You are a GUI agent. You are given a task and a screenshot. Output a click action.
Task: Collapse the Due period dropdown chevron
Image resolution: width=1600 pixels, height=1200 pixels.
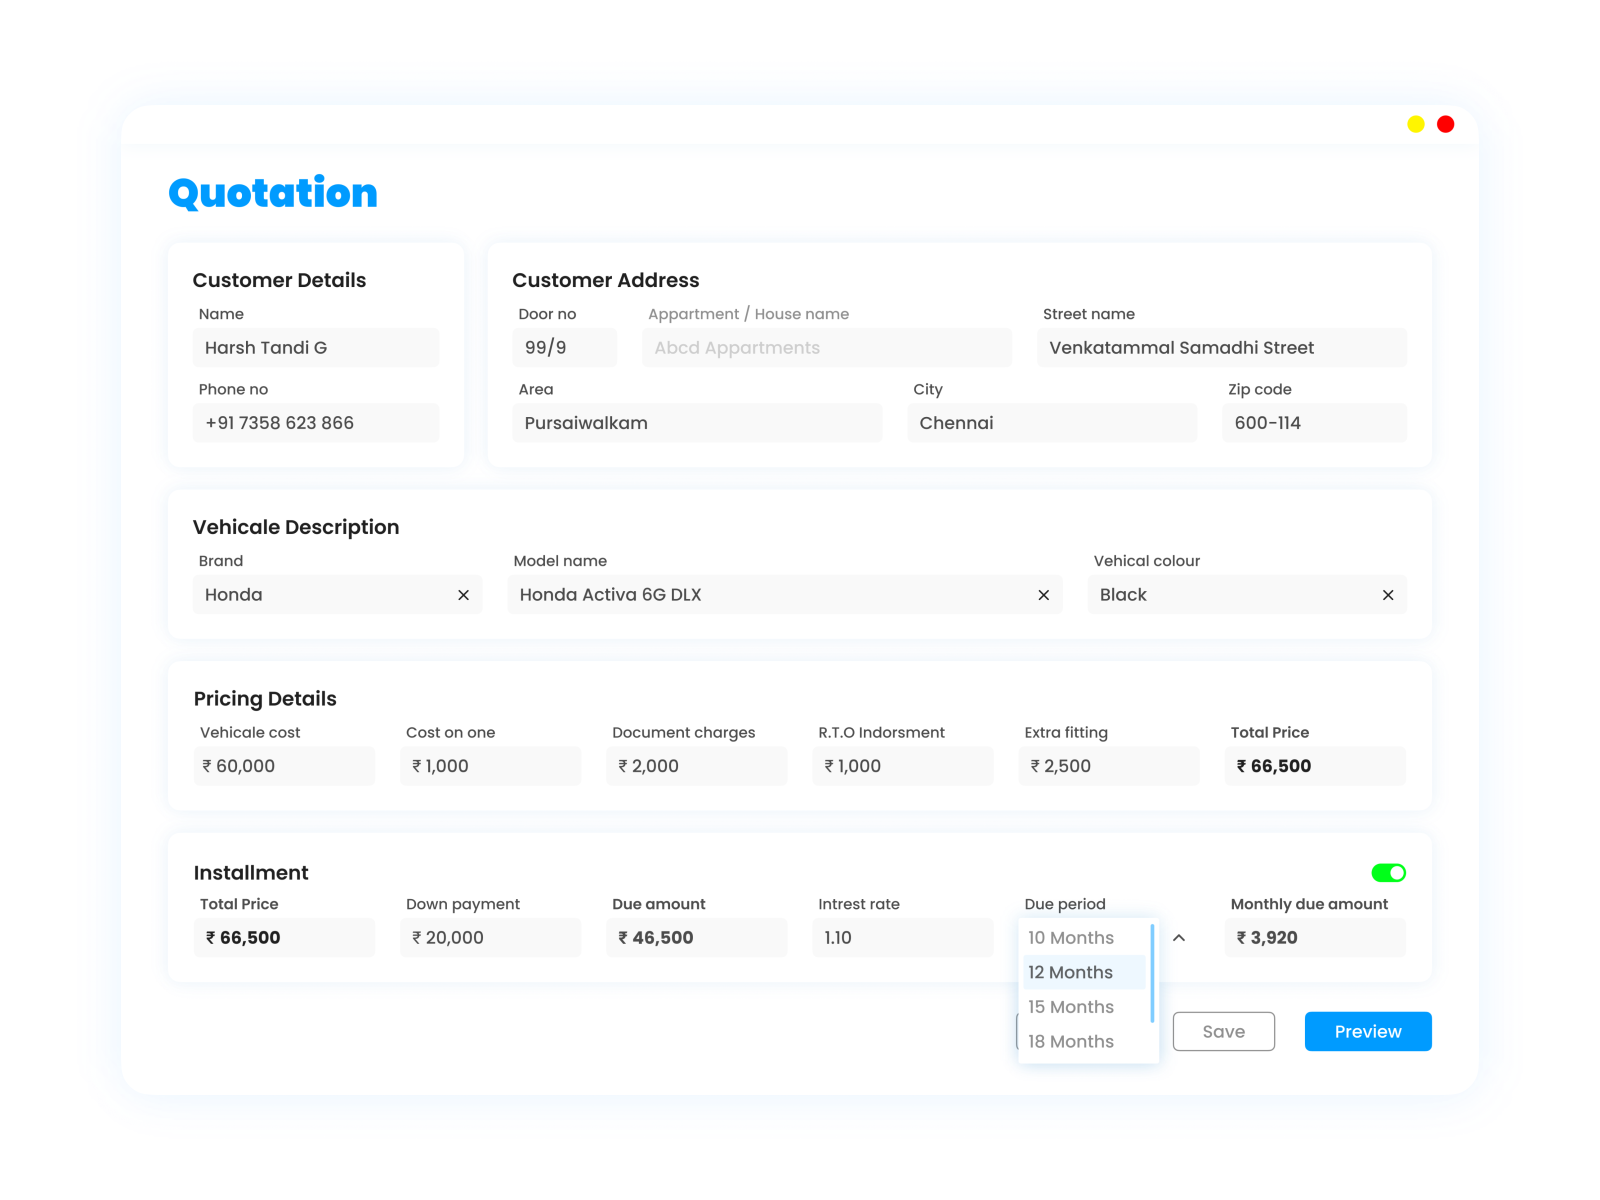[x=1179, y=938]
